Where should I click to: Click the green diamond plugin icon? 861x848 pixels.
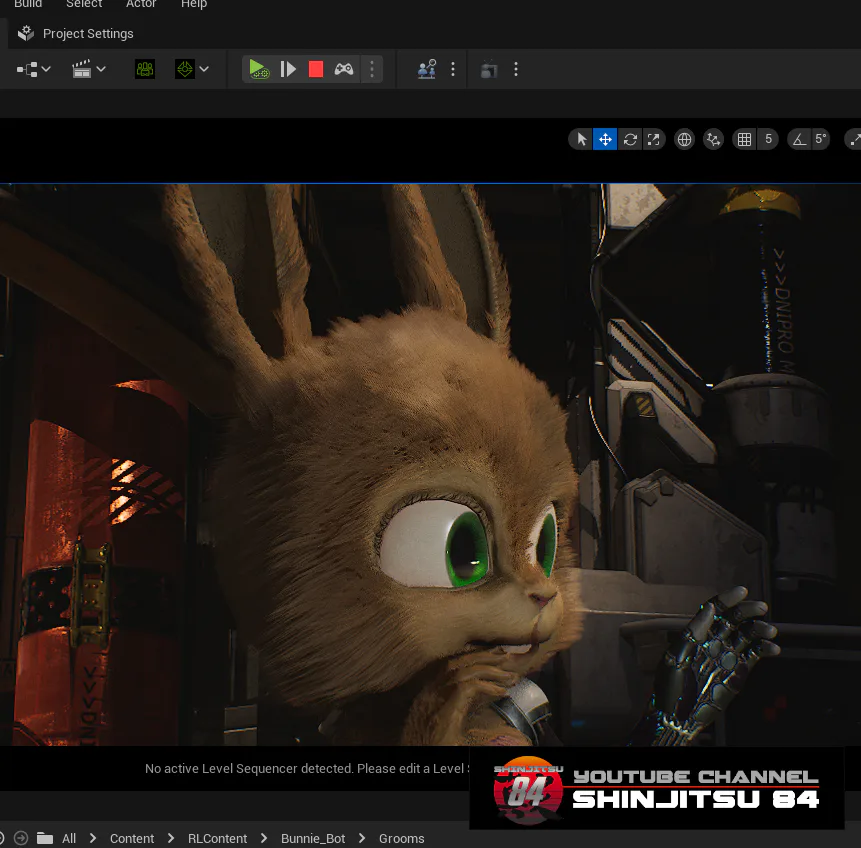(185, 69)
